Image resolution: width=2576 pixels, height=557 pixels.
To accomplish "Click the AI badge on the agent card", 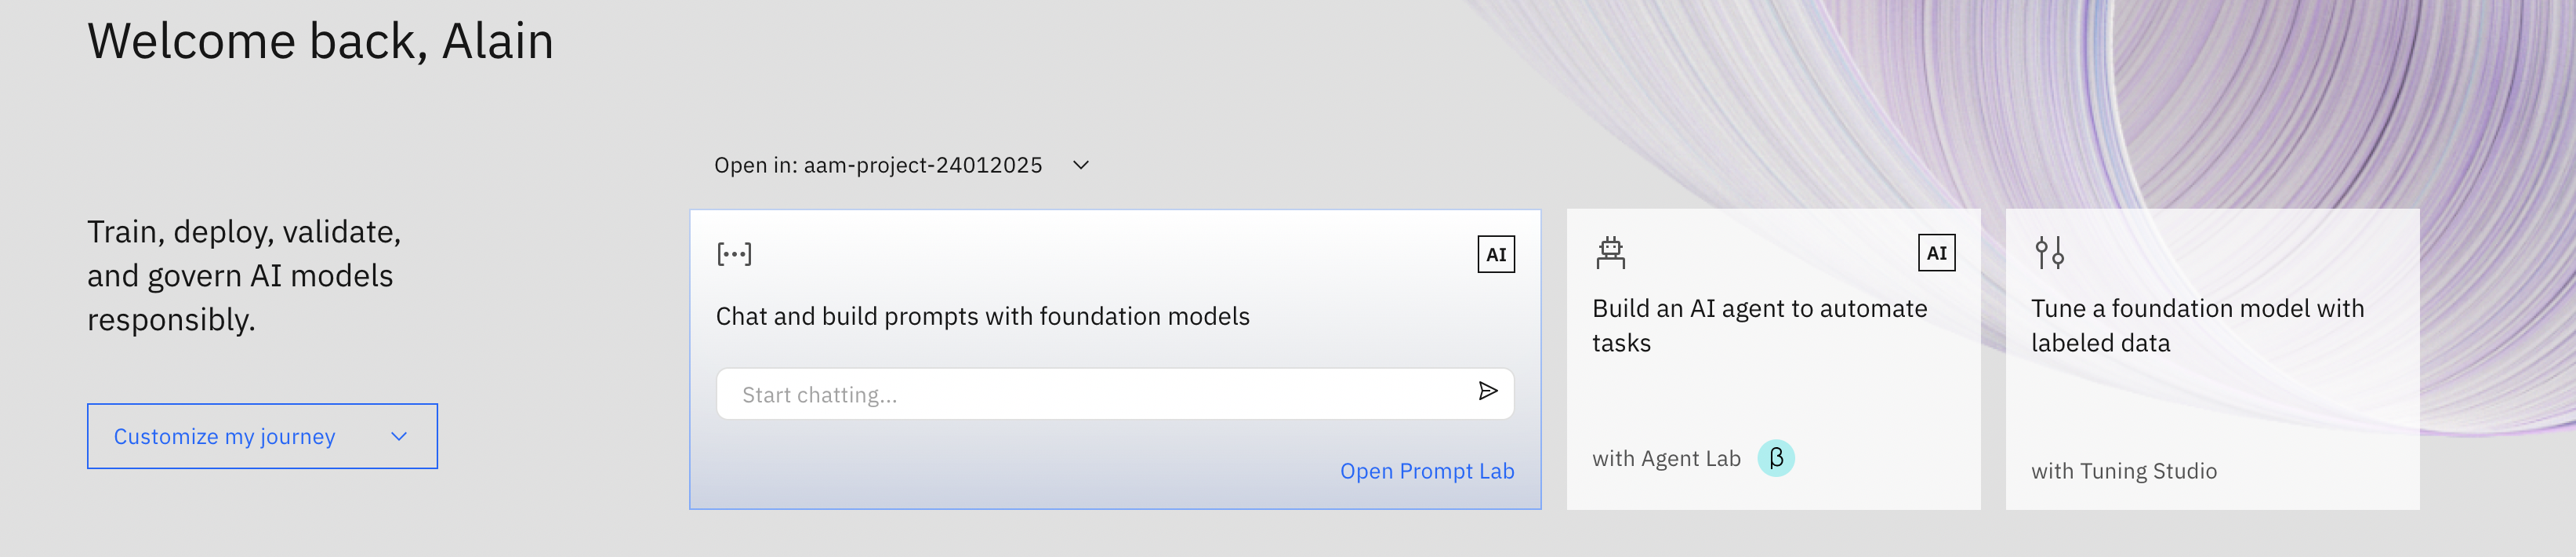I will [x=1936, y=253].
